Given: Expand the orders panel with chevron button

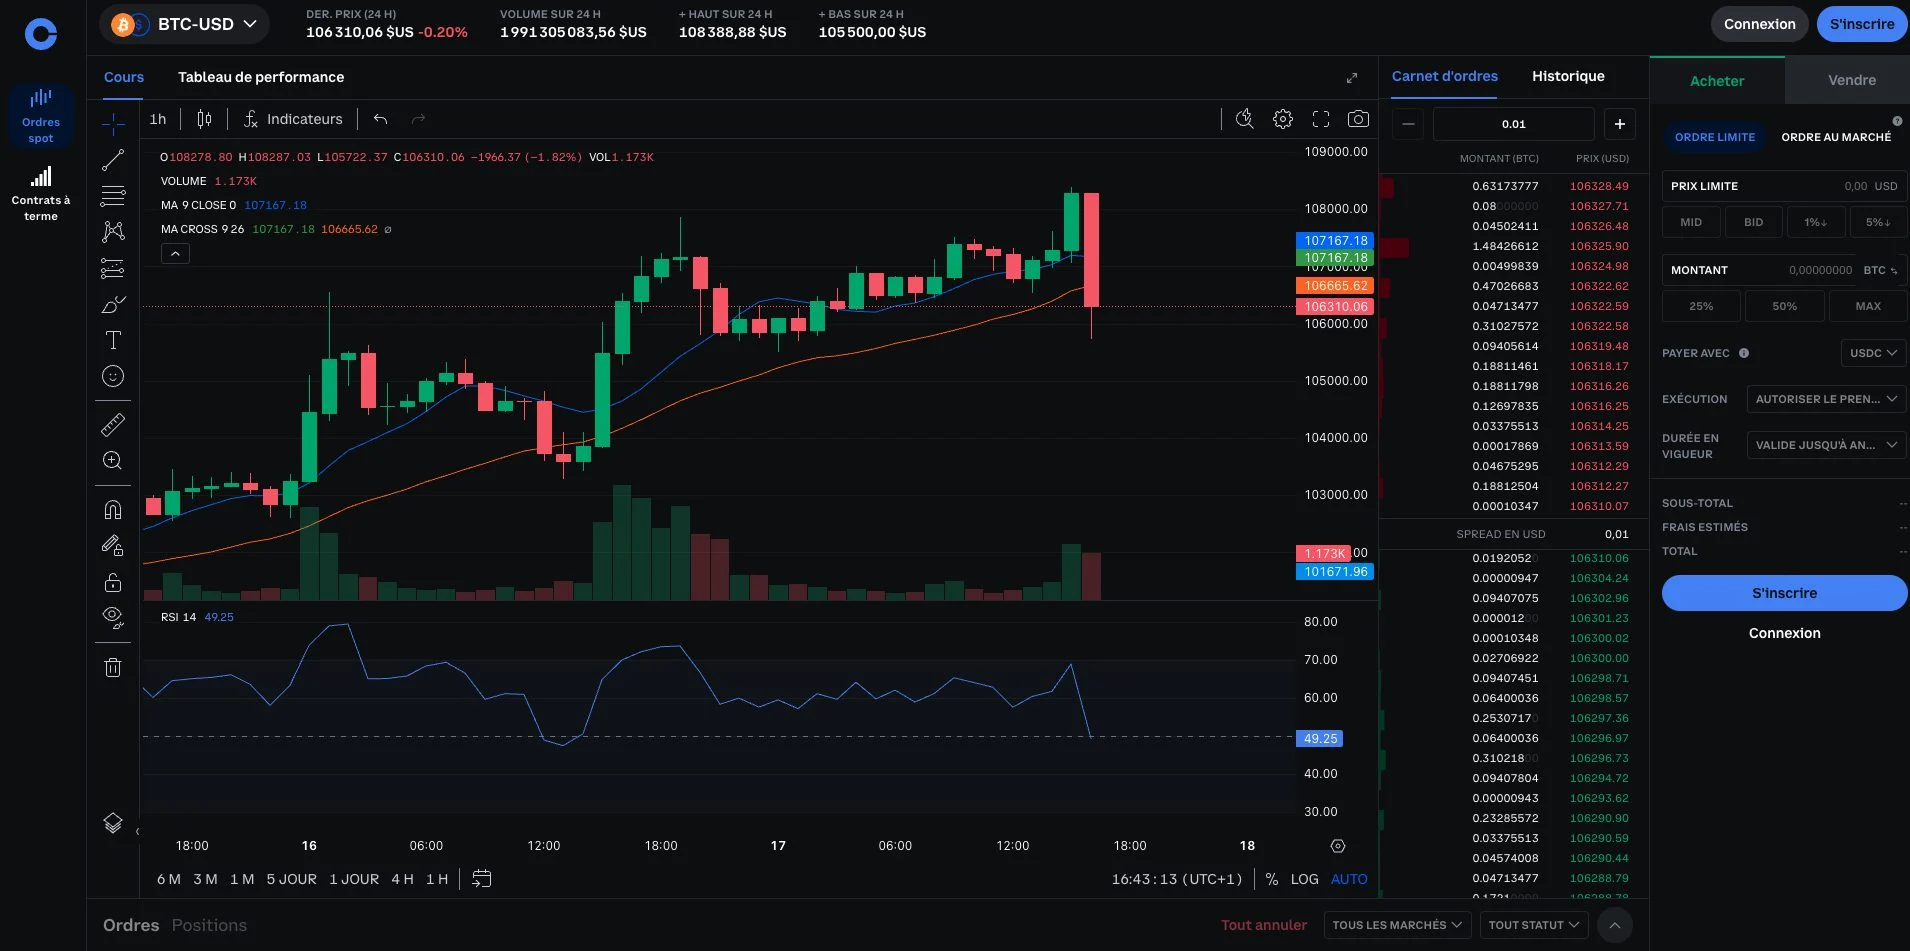Looking at the screenshot, I should [1615, 925].
